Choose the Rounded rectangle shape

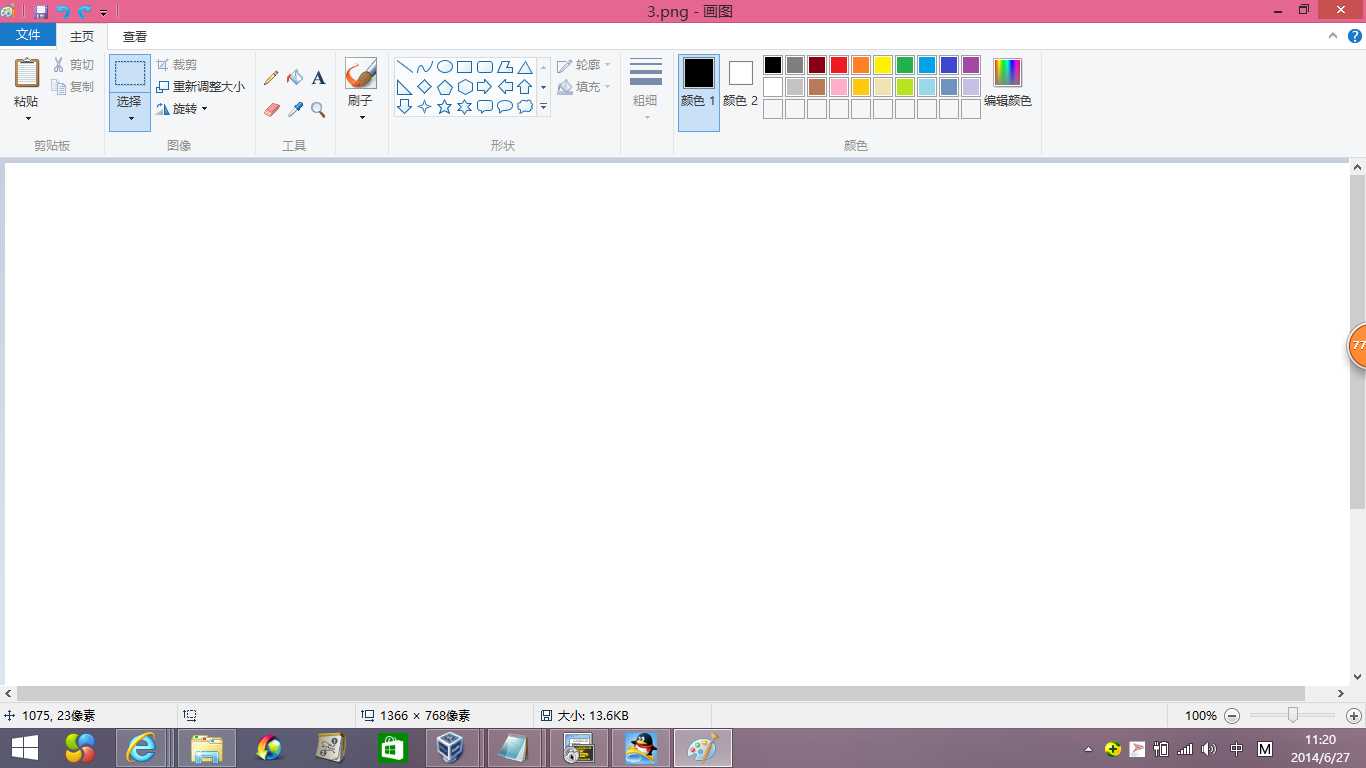coord(484,67)
